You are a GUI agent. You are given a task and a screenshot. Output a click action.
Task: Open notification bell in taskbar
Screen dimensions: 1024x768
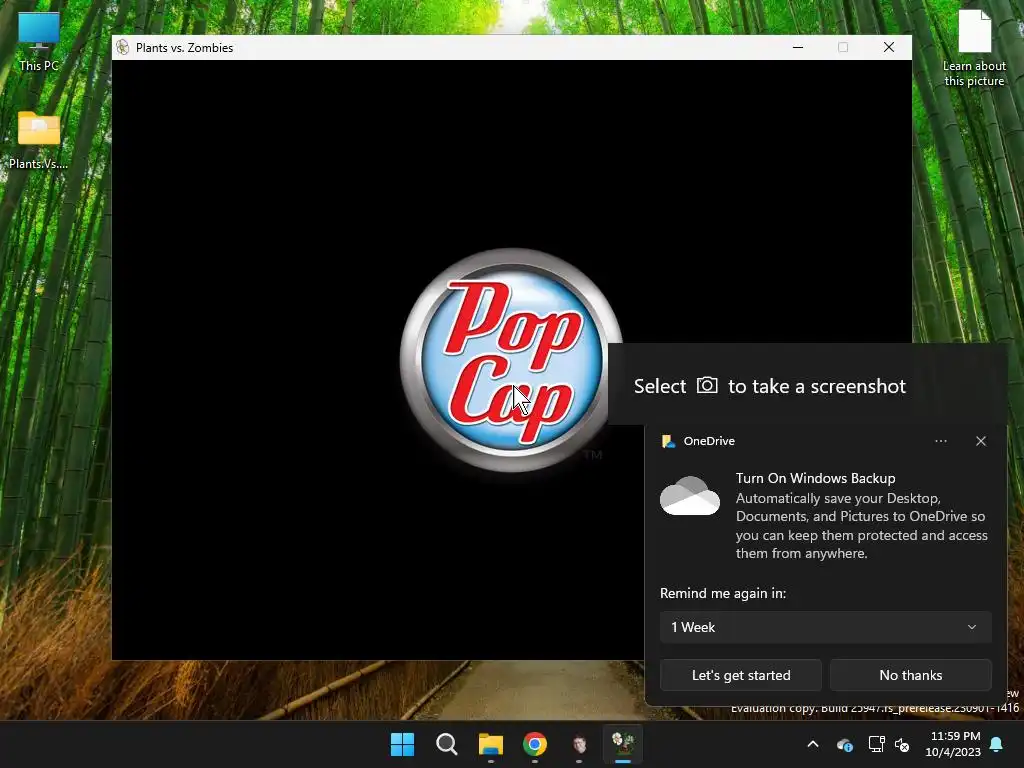click(997, 744)
